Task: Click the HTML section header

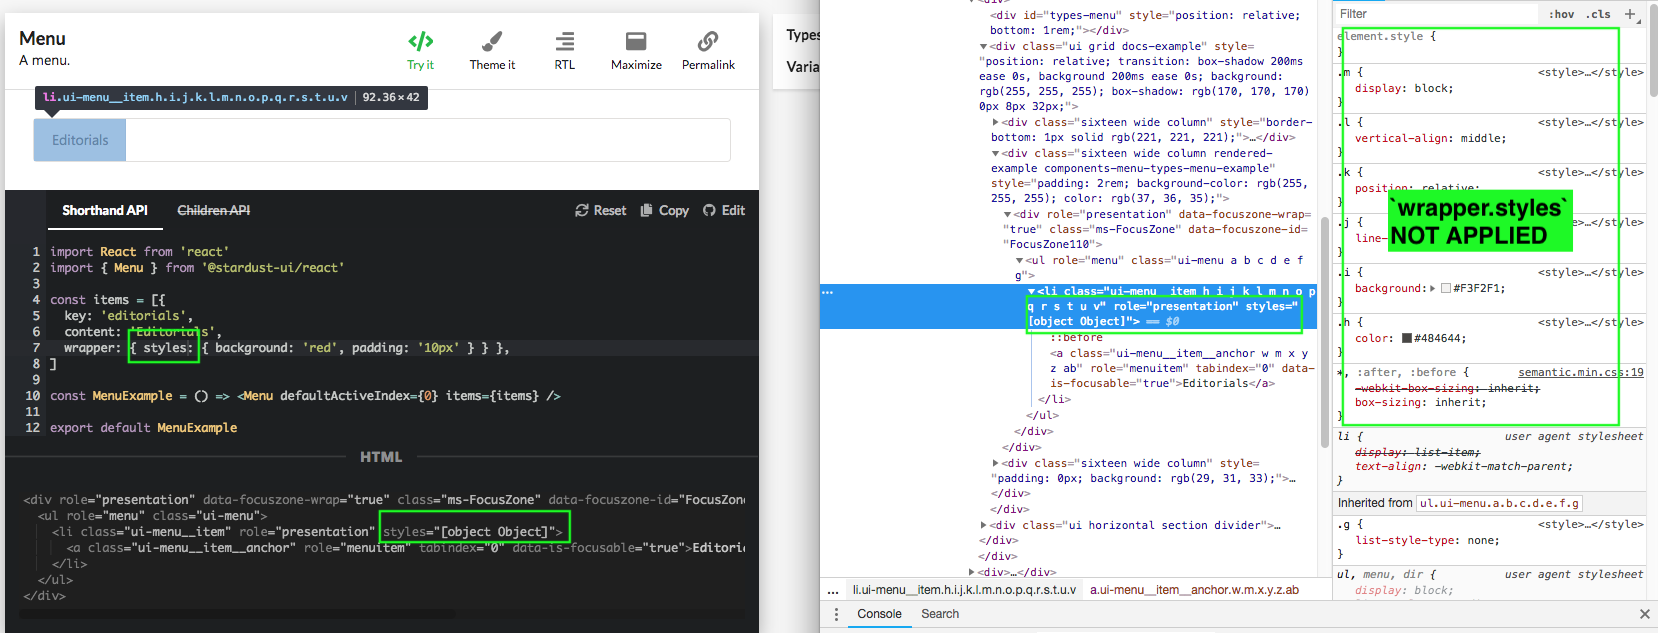Action: (x=381, y=457)
